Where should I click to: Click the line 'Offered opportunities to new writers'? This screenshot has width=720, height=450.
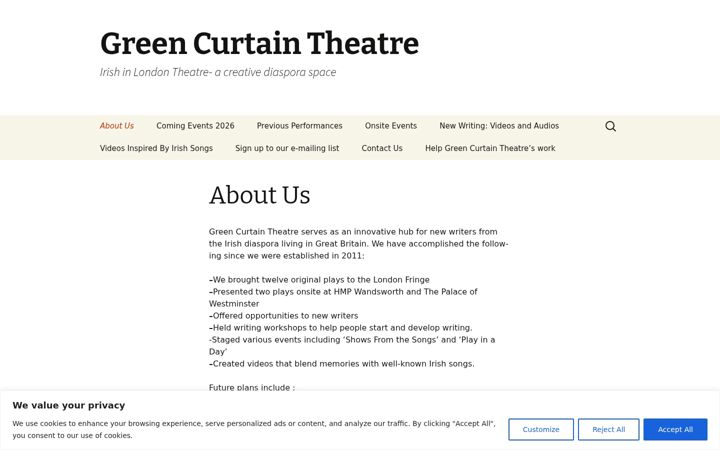[x=284, y=316]
